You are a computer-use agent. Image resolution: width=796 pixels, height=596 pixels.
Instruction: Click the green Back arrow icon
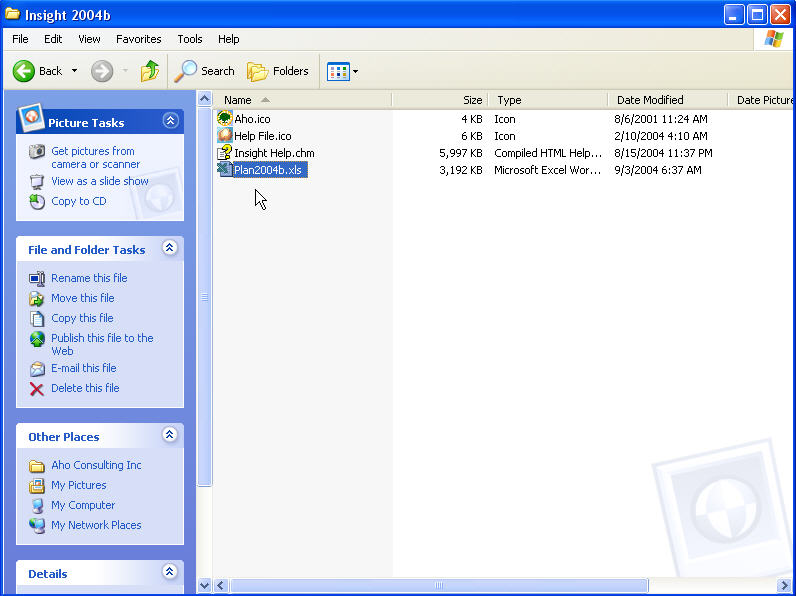click(x=23, y=71)
